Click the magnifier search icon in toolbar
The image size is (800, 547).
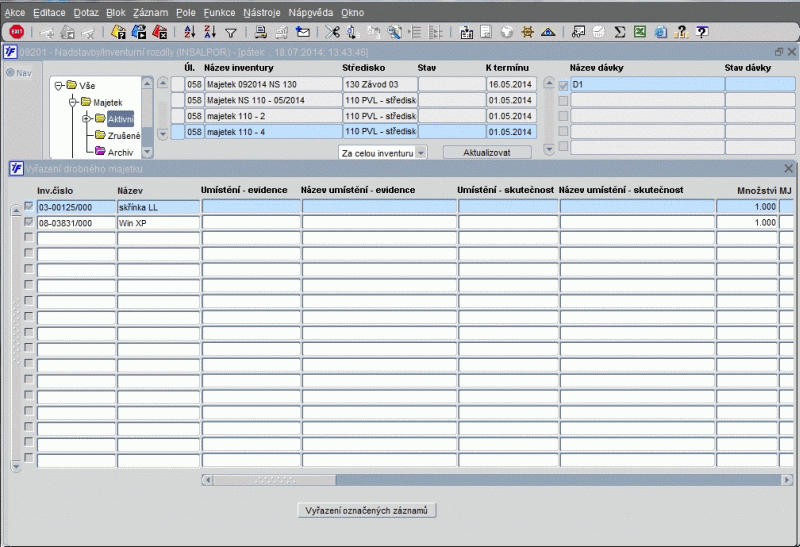click(x=394, y=32)
